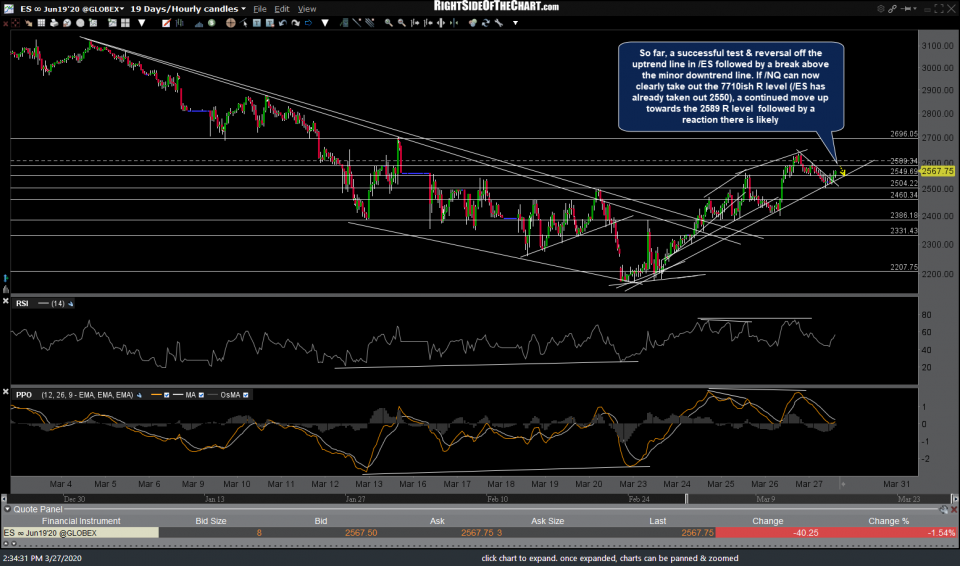Toggle the OsMA histogram checkbox
This screenshot has height=566, width=960.
tap(246, 395)
